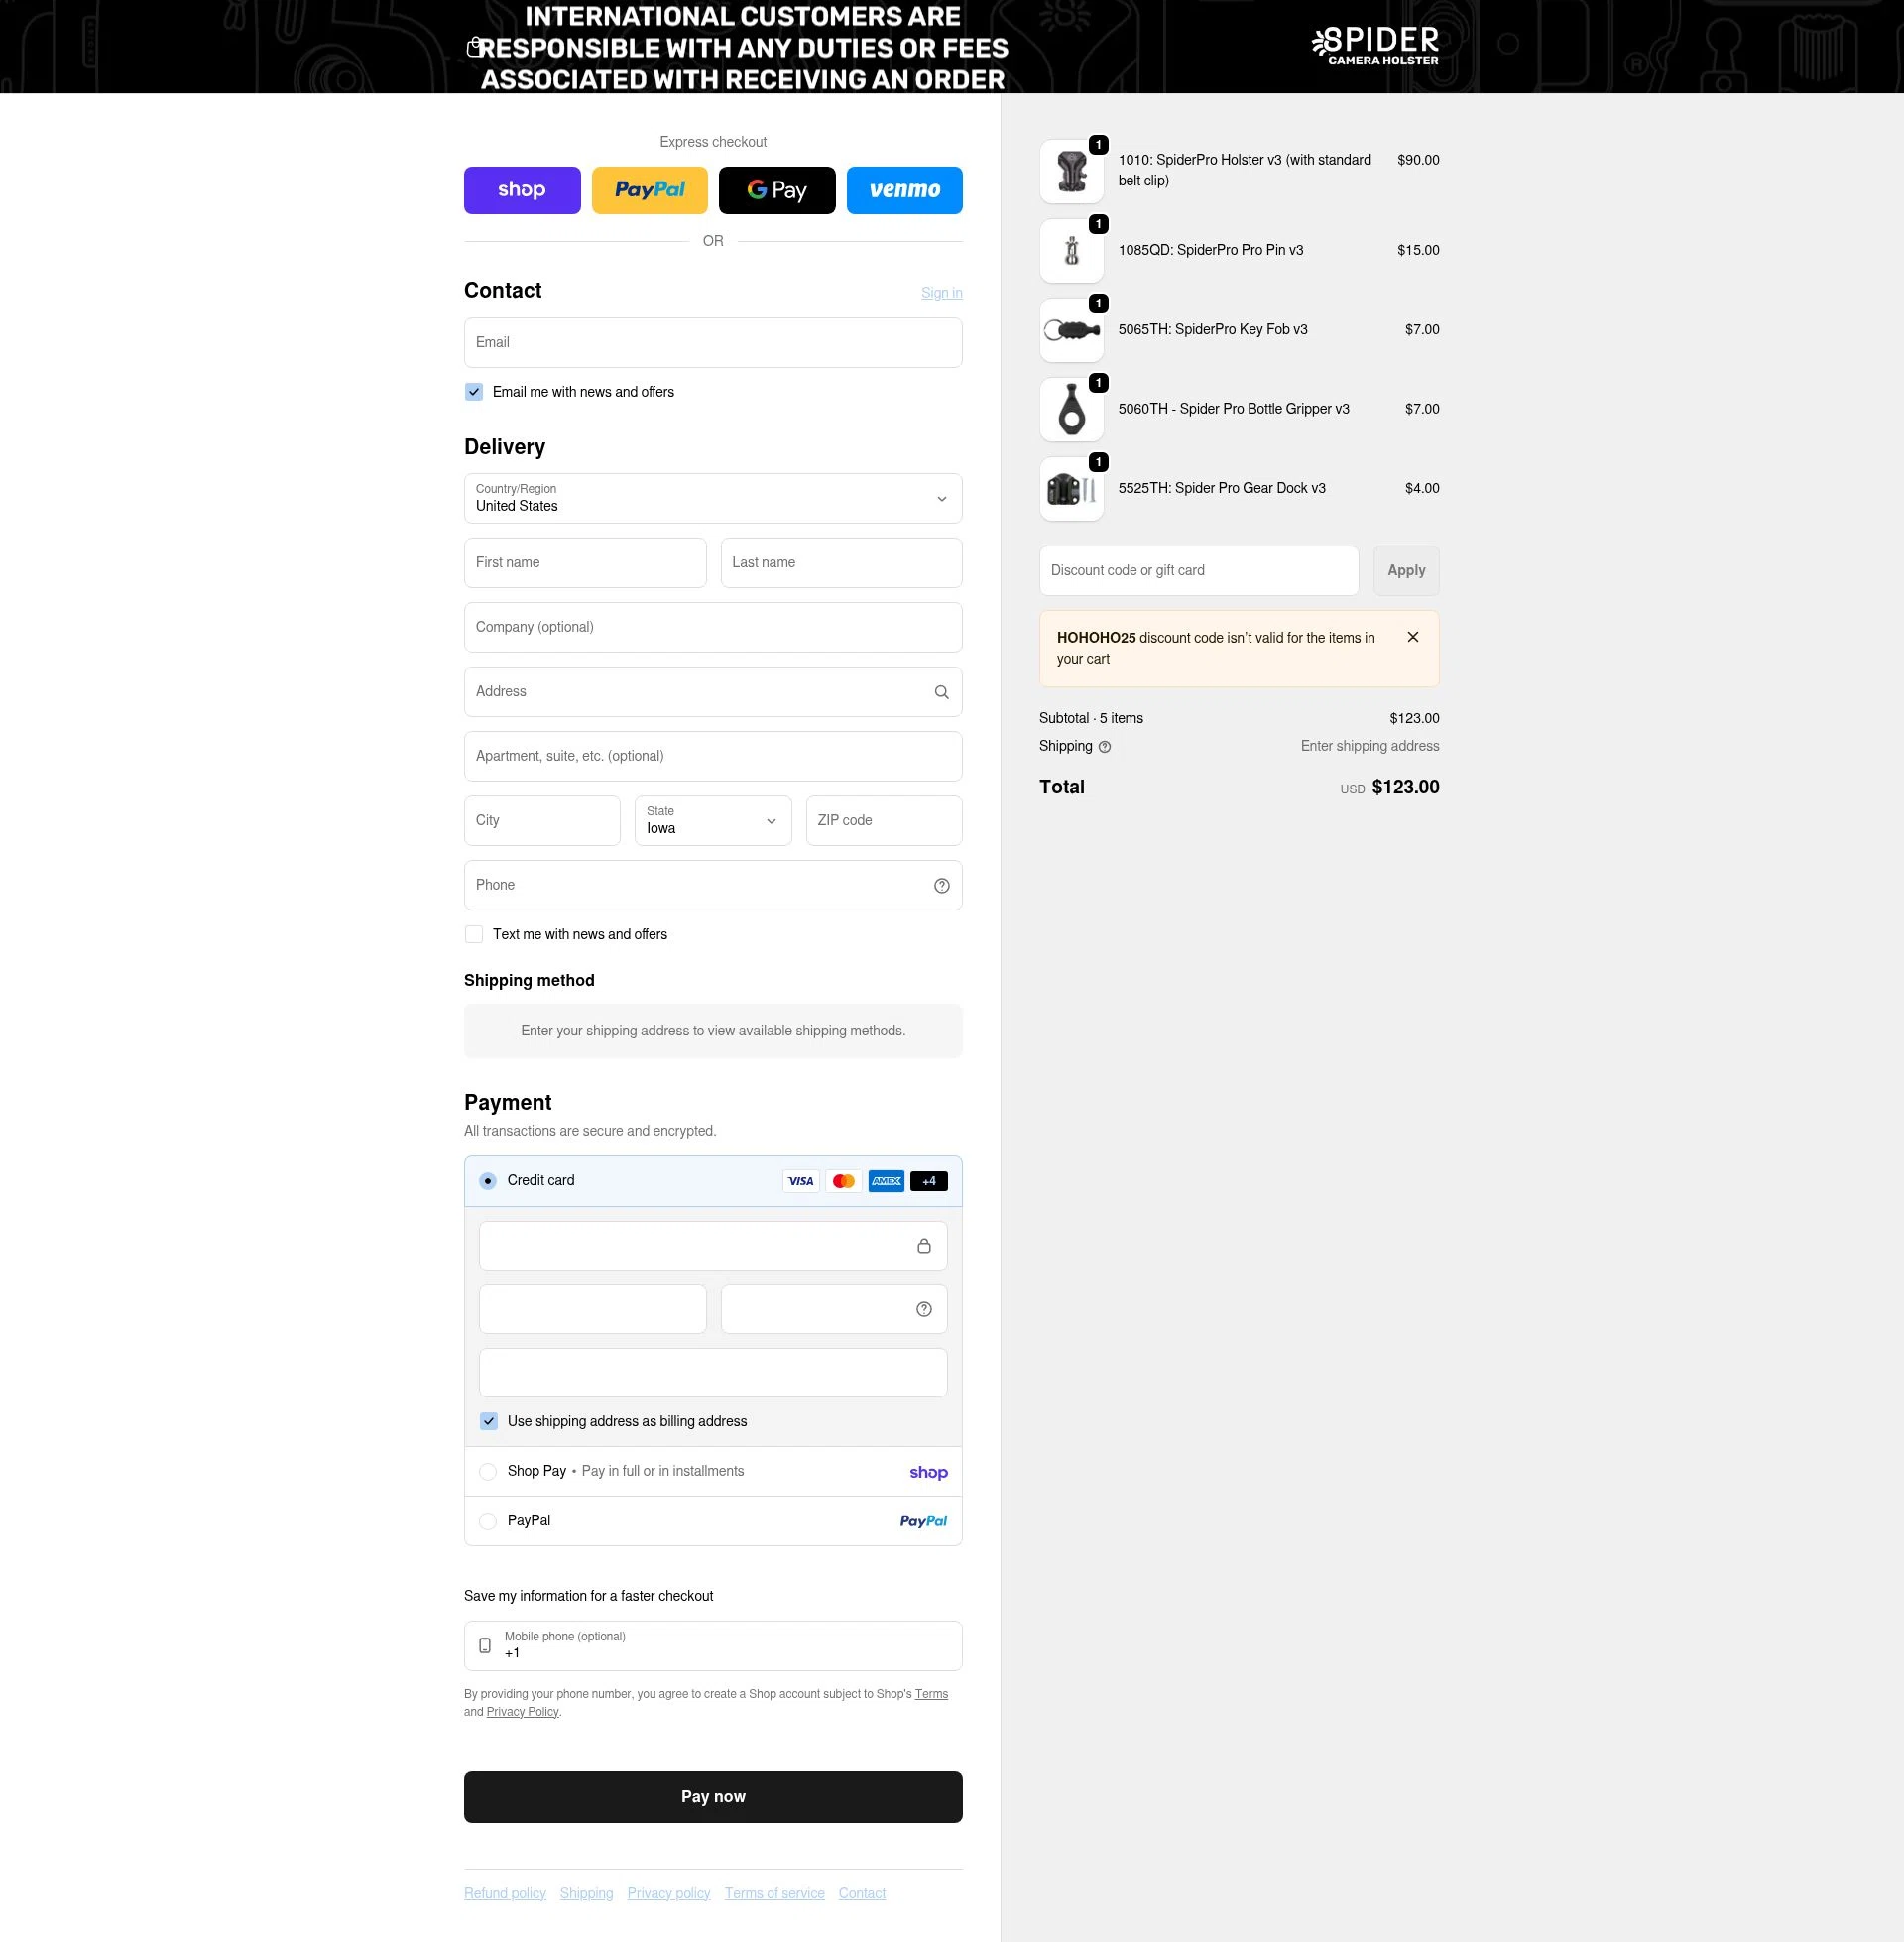Image resolution: width=1904 pixels, height=1942 pixels.
Task: Change State from Iowa using the dropdown
Action: [x=712, y=820]
